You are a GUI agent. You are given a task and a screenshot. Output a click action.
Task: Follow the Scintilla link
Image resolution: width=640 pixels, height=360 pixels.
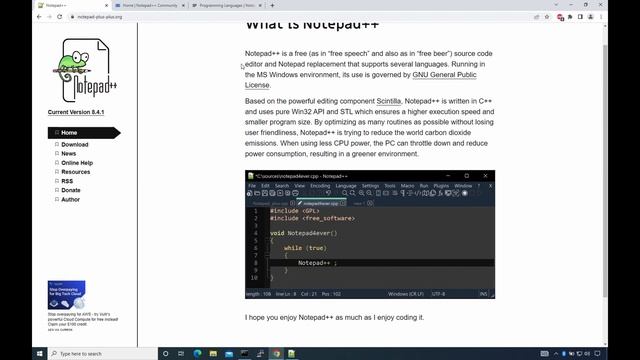click(389, 101)
